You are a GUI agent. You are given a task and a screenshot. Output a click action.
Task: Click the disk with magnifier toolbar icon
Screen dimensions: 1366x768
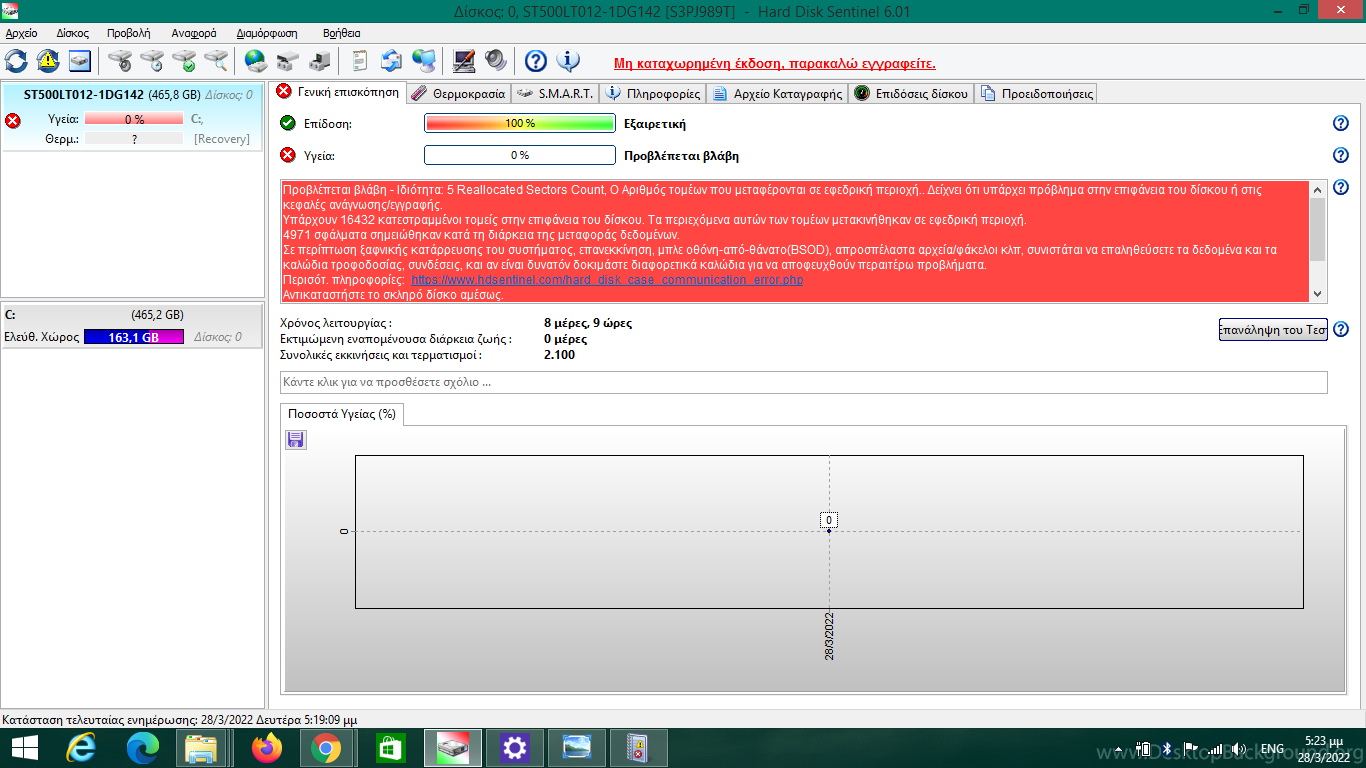click(x=216, y=61)
